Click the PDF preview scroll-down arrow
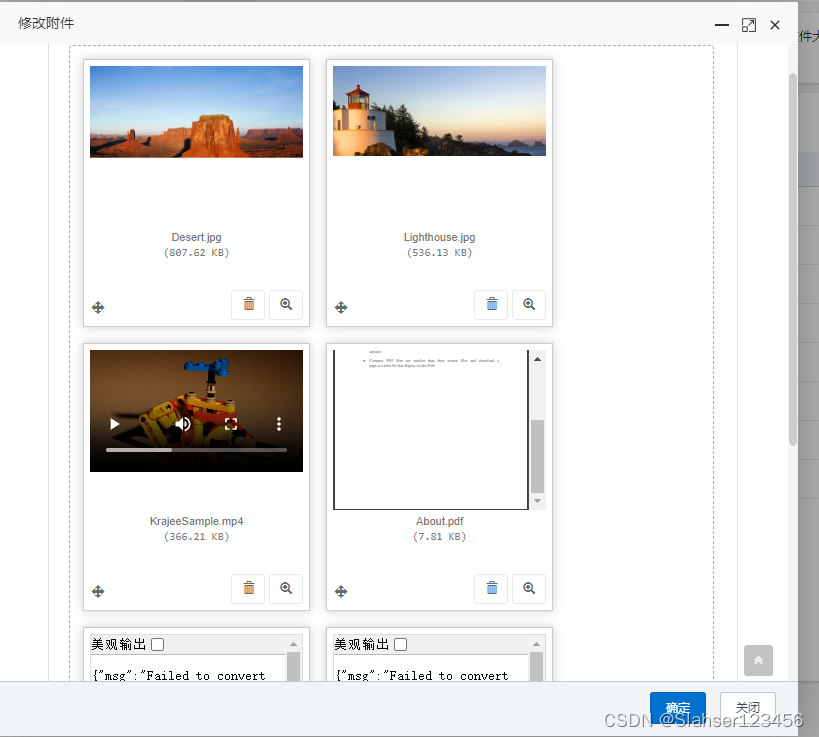This screenshot has width=819, height=737. [537, 501]
